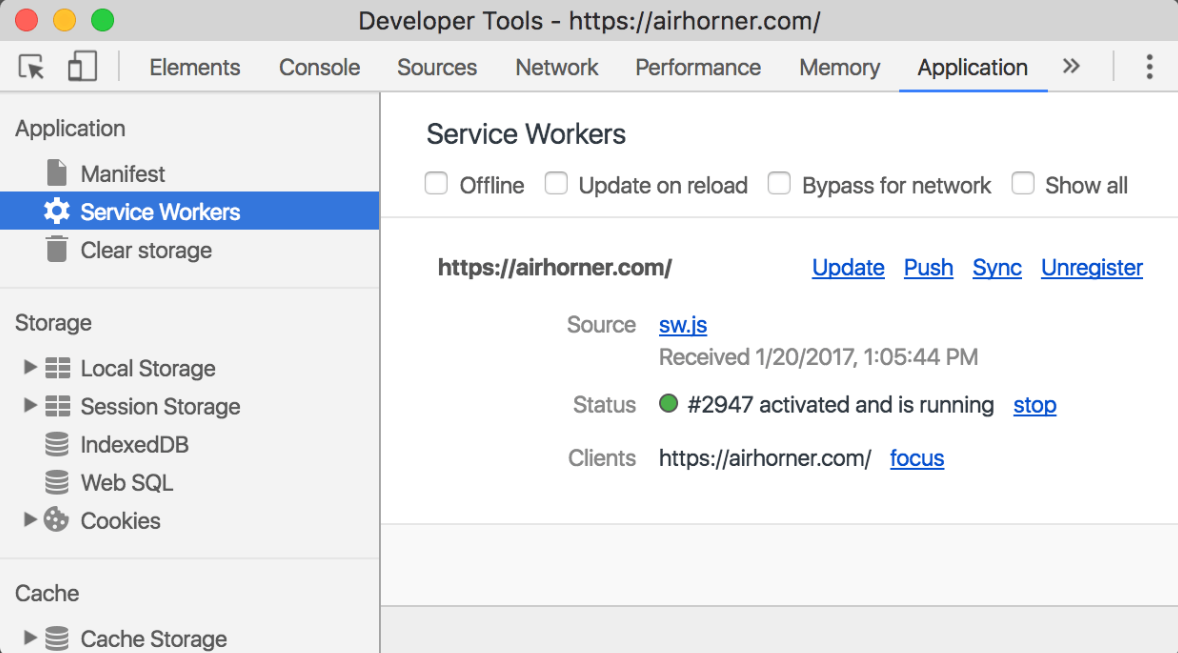Screen dimensions: 1178x653
Task: Click the Update service worker link
Action: point(848,268)
